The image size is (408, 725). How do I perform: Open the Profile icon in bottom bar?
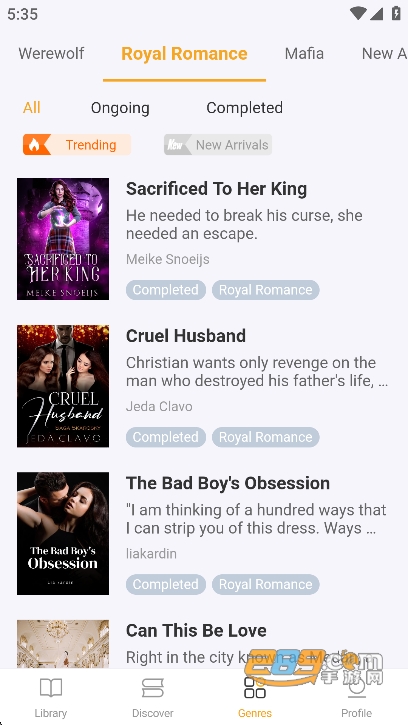click(357, 688)
